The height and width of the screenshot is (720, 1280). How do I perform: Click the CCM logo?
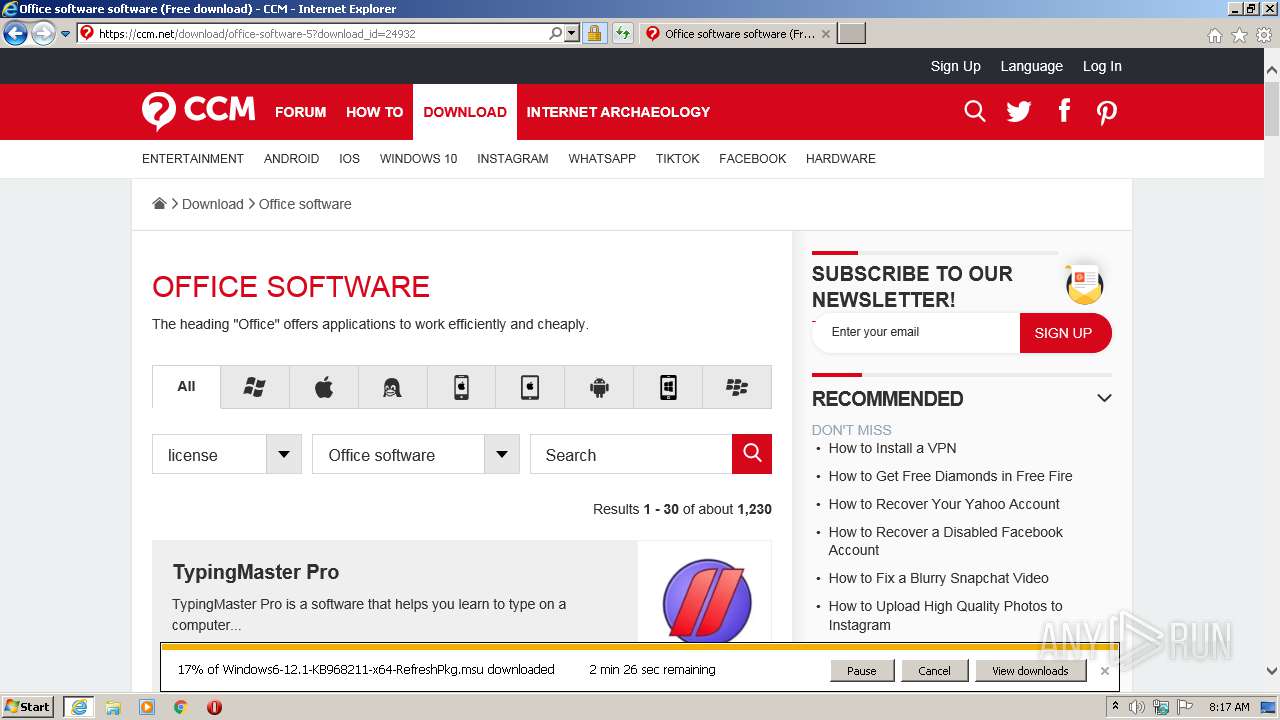(198, 111)
